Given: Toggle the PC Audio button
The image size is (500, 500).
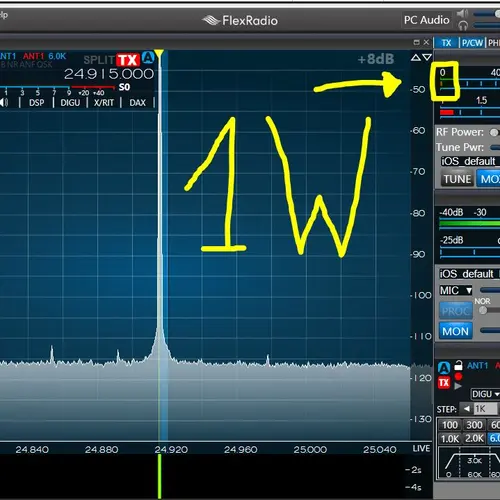Looking at the screenshot, I should point(427,20).
